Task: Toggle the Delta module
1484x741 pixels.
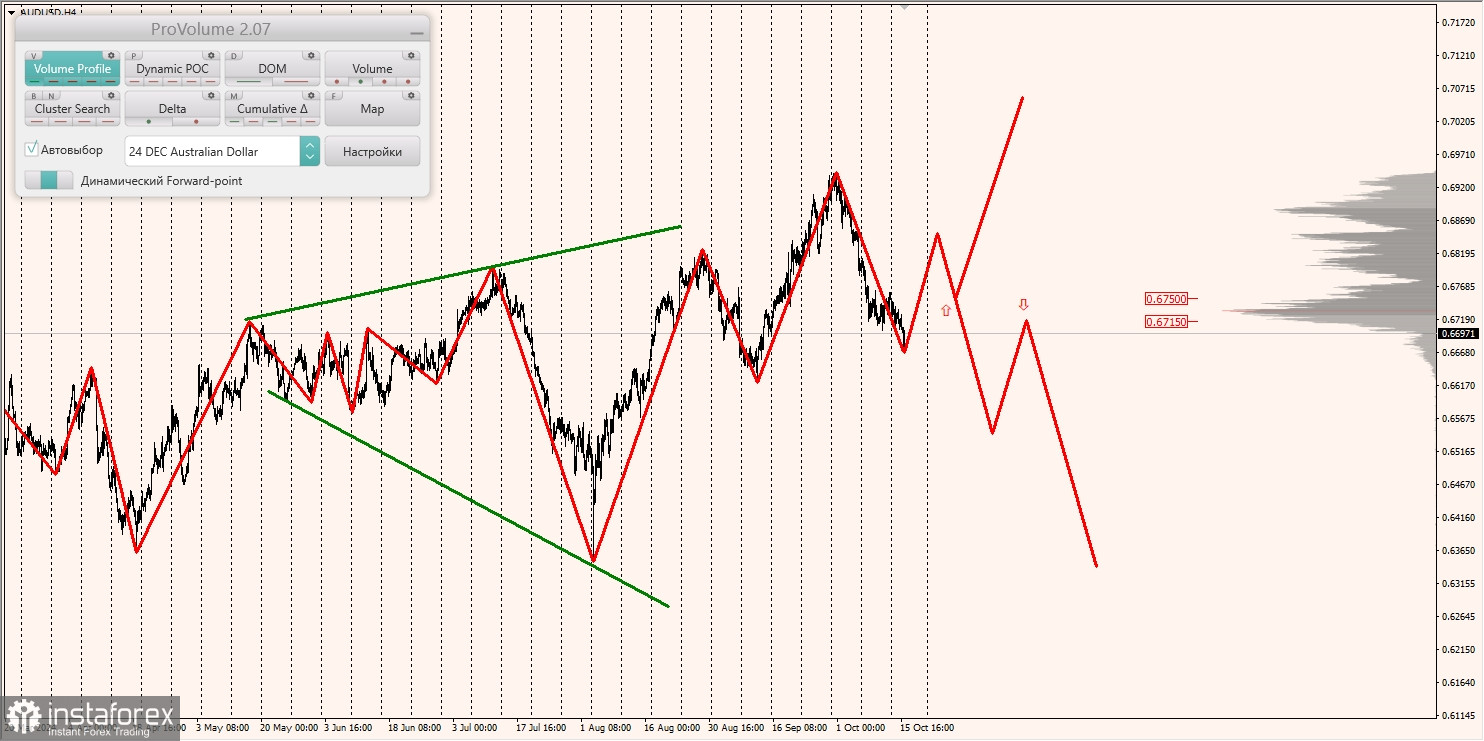Action: pos(172,109)
